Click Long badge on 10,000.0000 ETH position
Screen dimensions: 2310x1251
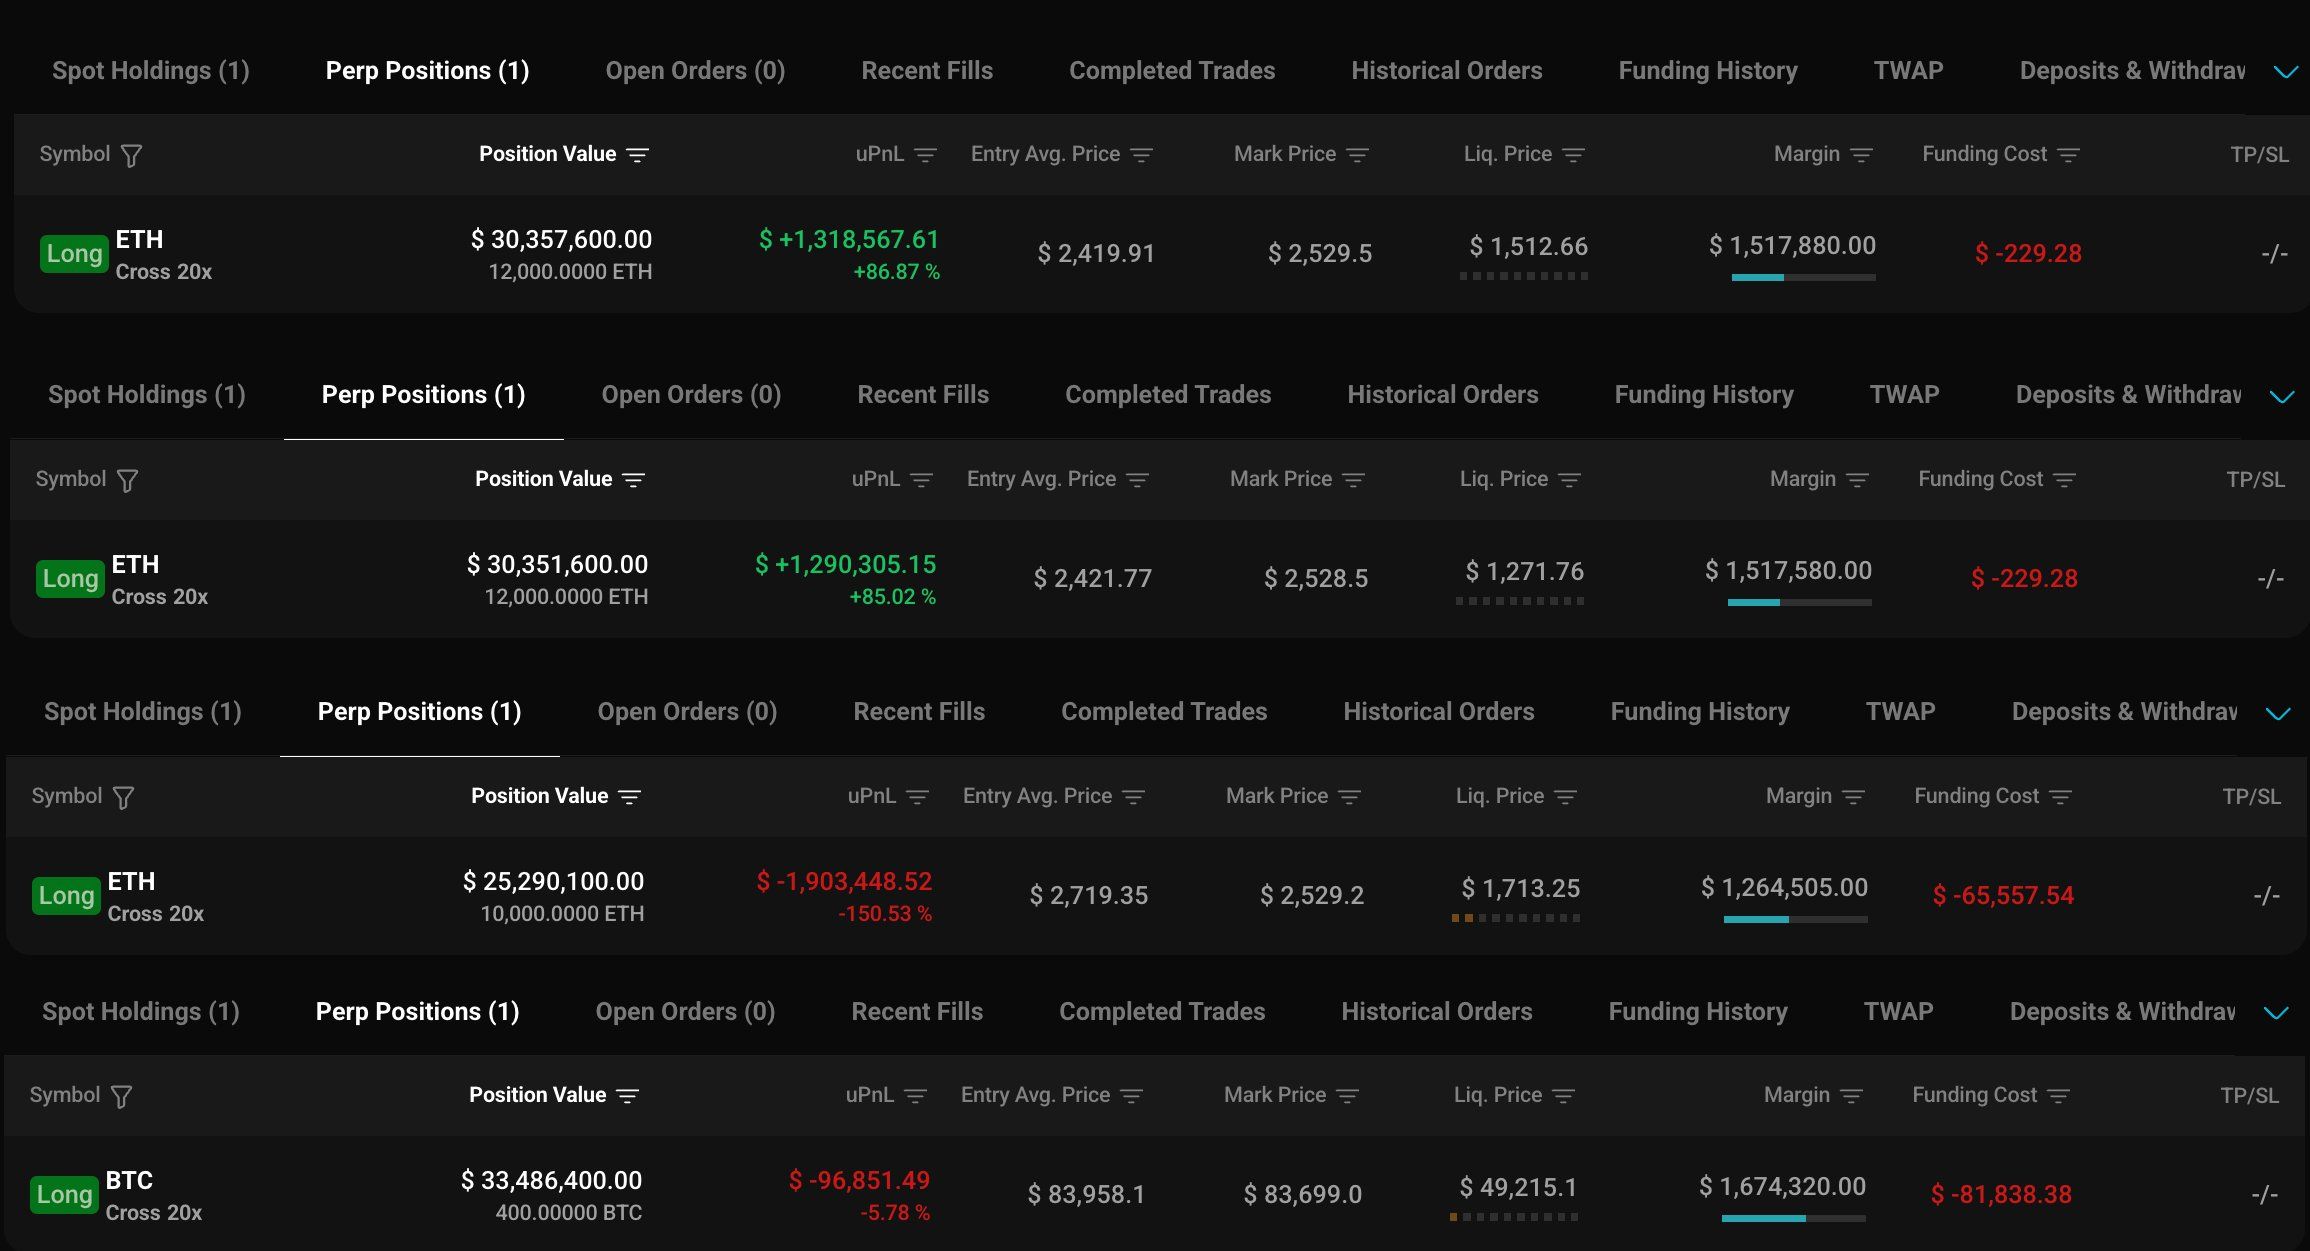(x=67, y=895)
